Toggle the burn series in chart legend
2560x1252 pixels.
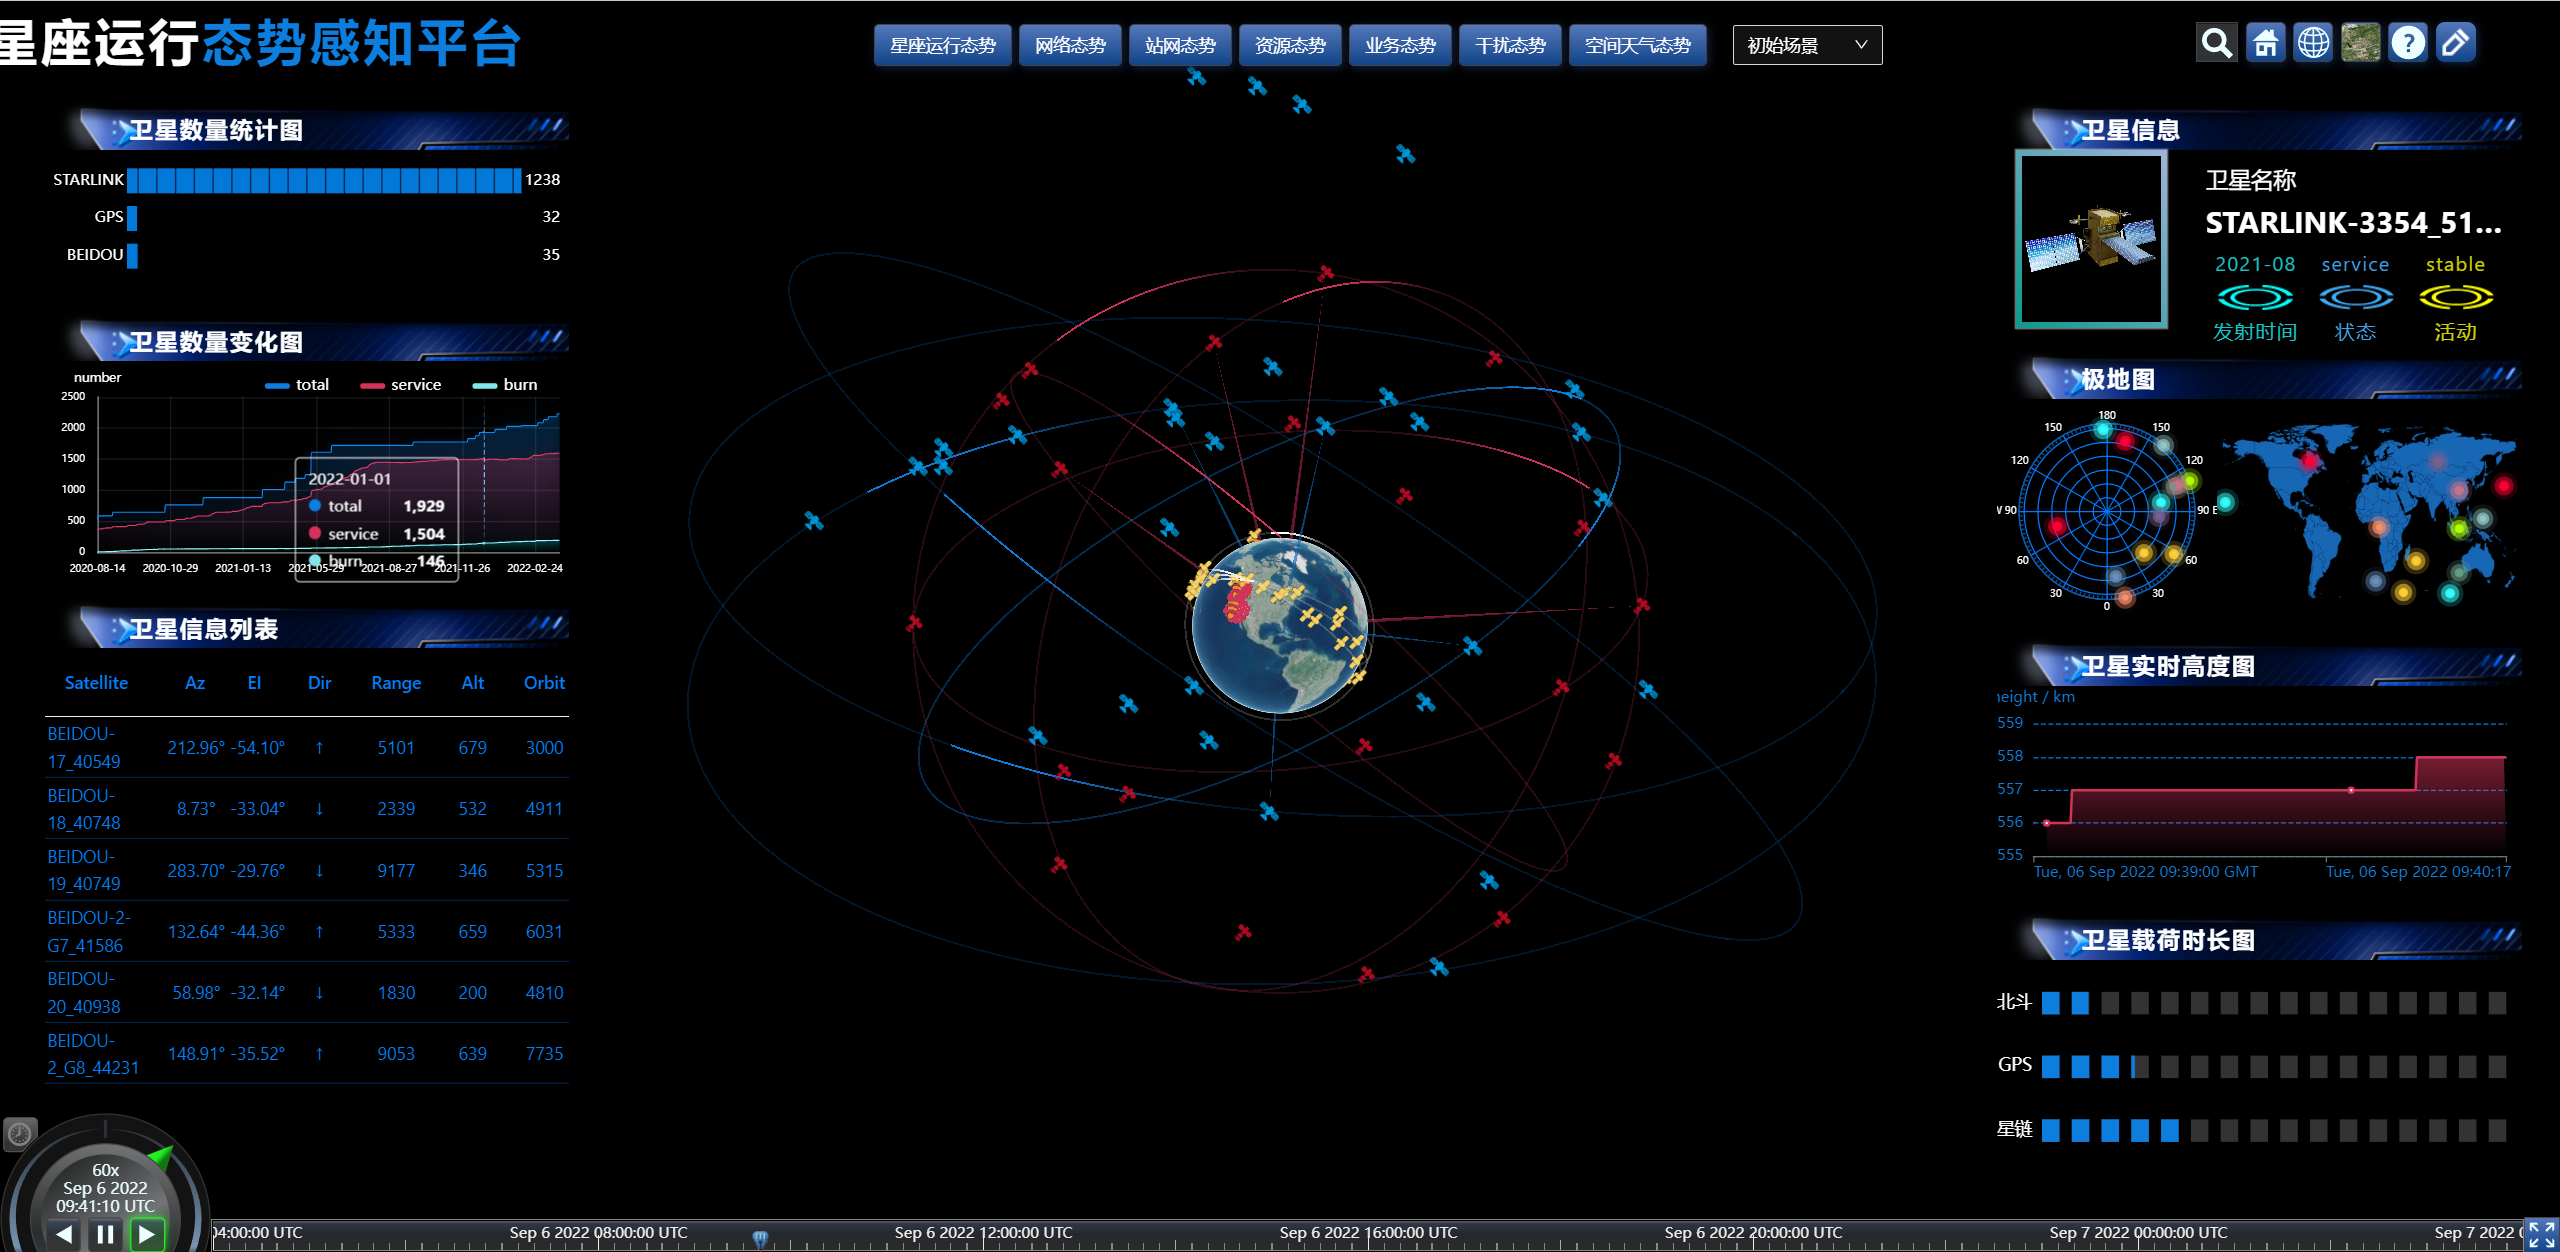(505, 385)
